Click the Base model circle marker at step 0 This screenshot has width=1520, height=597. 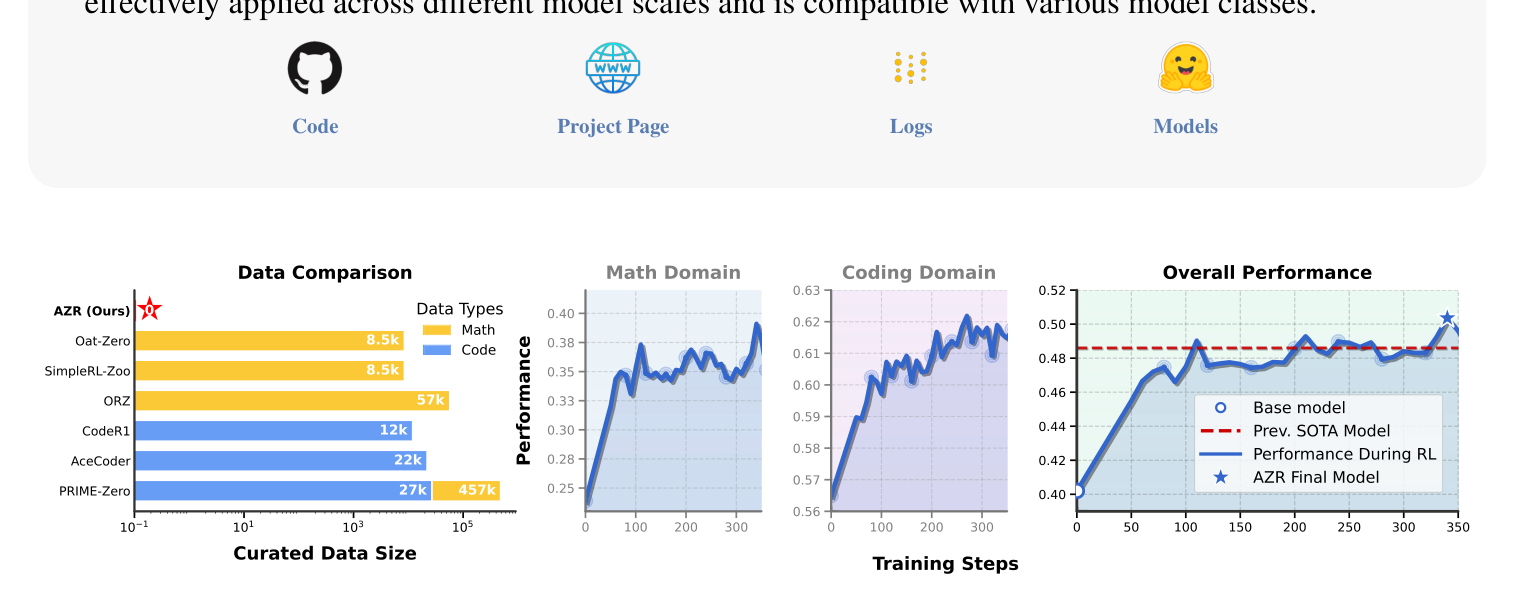(1077, 491)
